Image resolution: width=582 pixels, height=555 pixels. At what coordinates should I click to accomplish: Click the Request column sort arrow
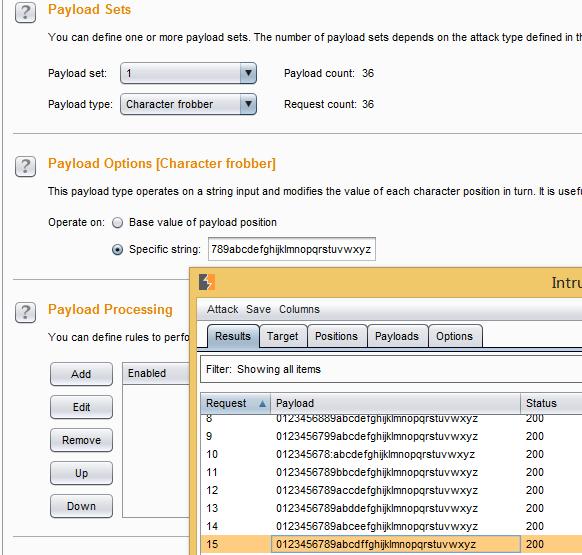pos(262,404)
